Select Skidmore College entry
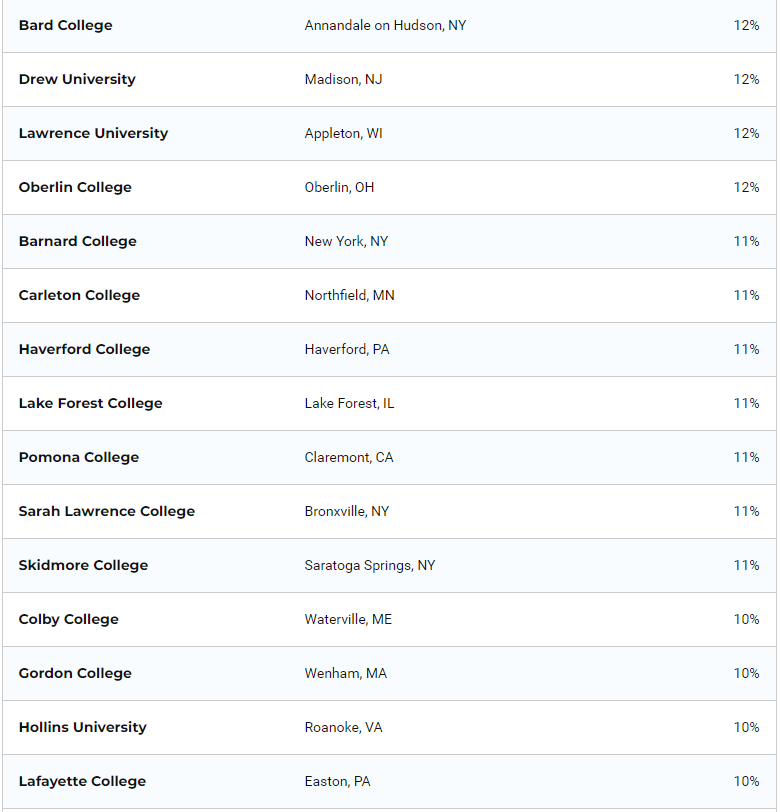This screenshot has height=812, width=780. 83,565
